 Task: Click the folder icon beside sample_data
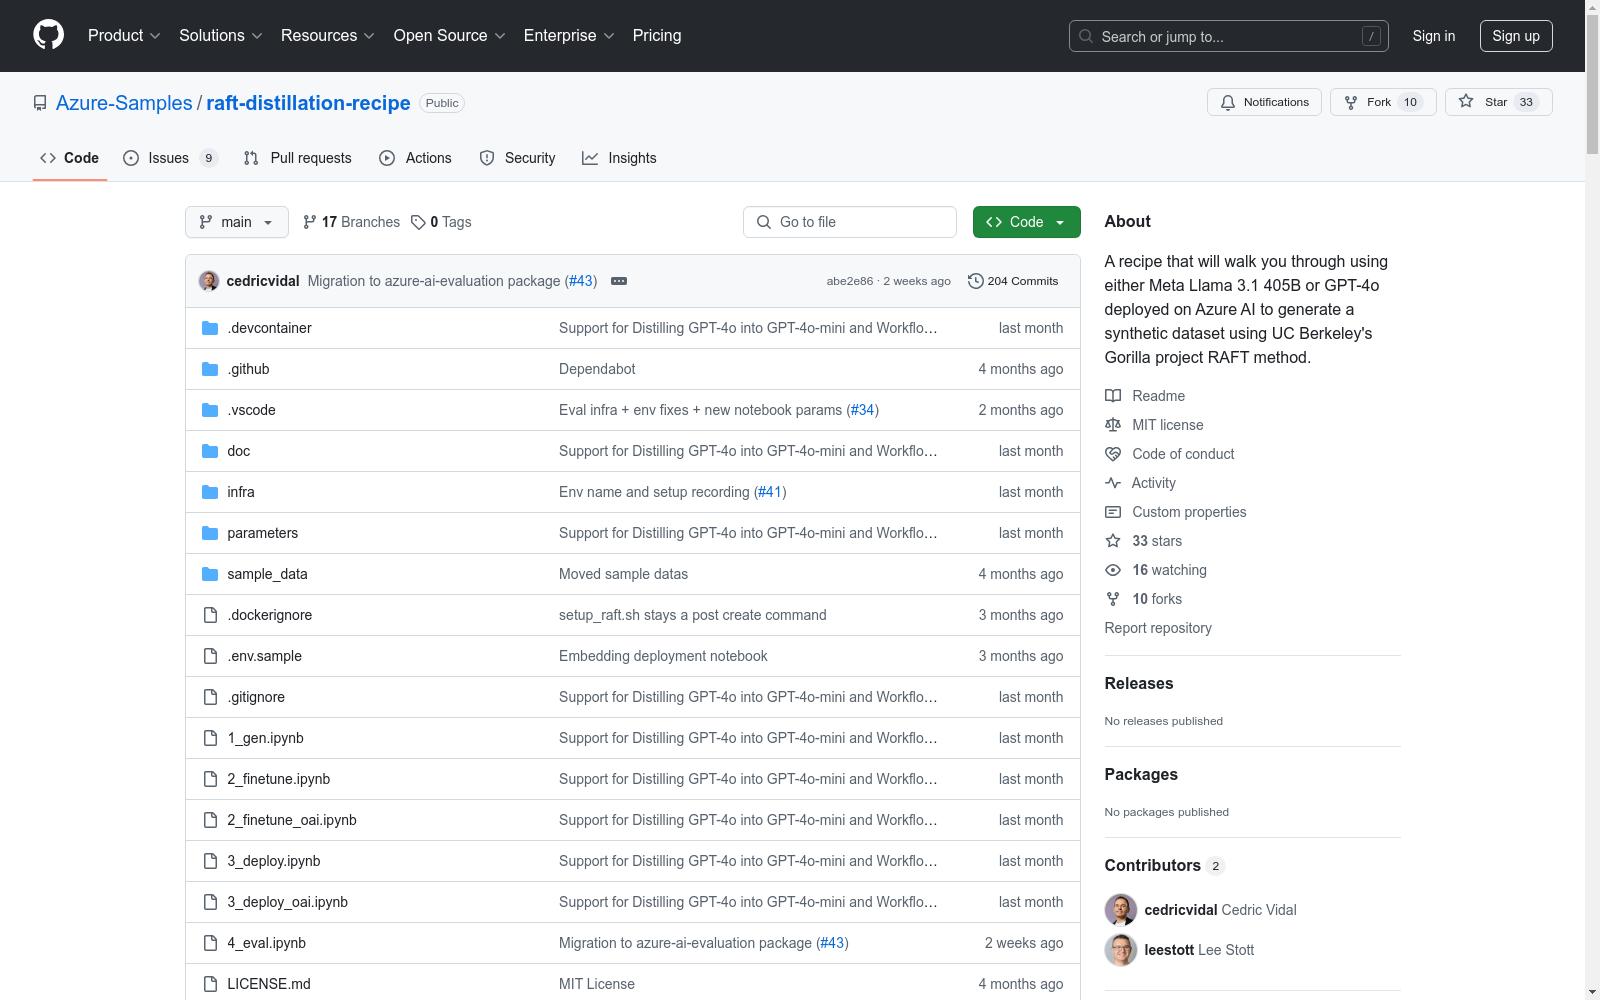click(210, 574)
